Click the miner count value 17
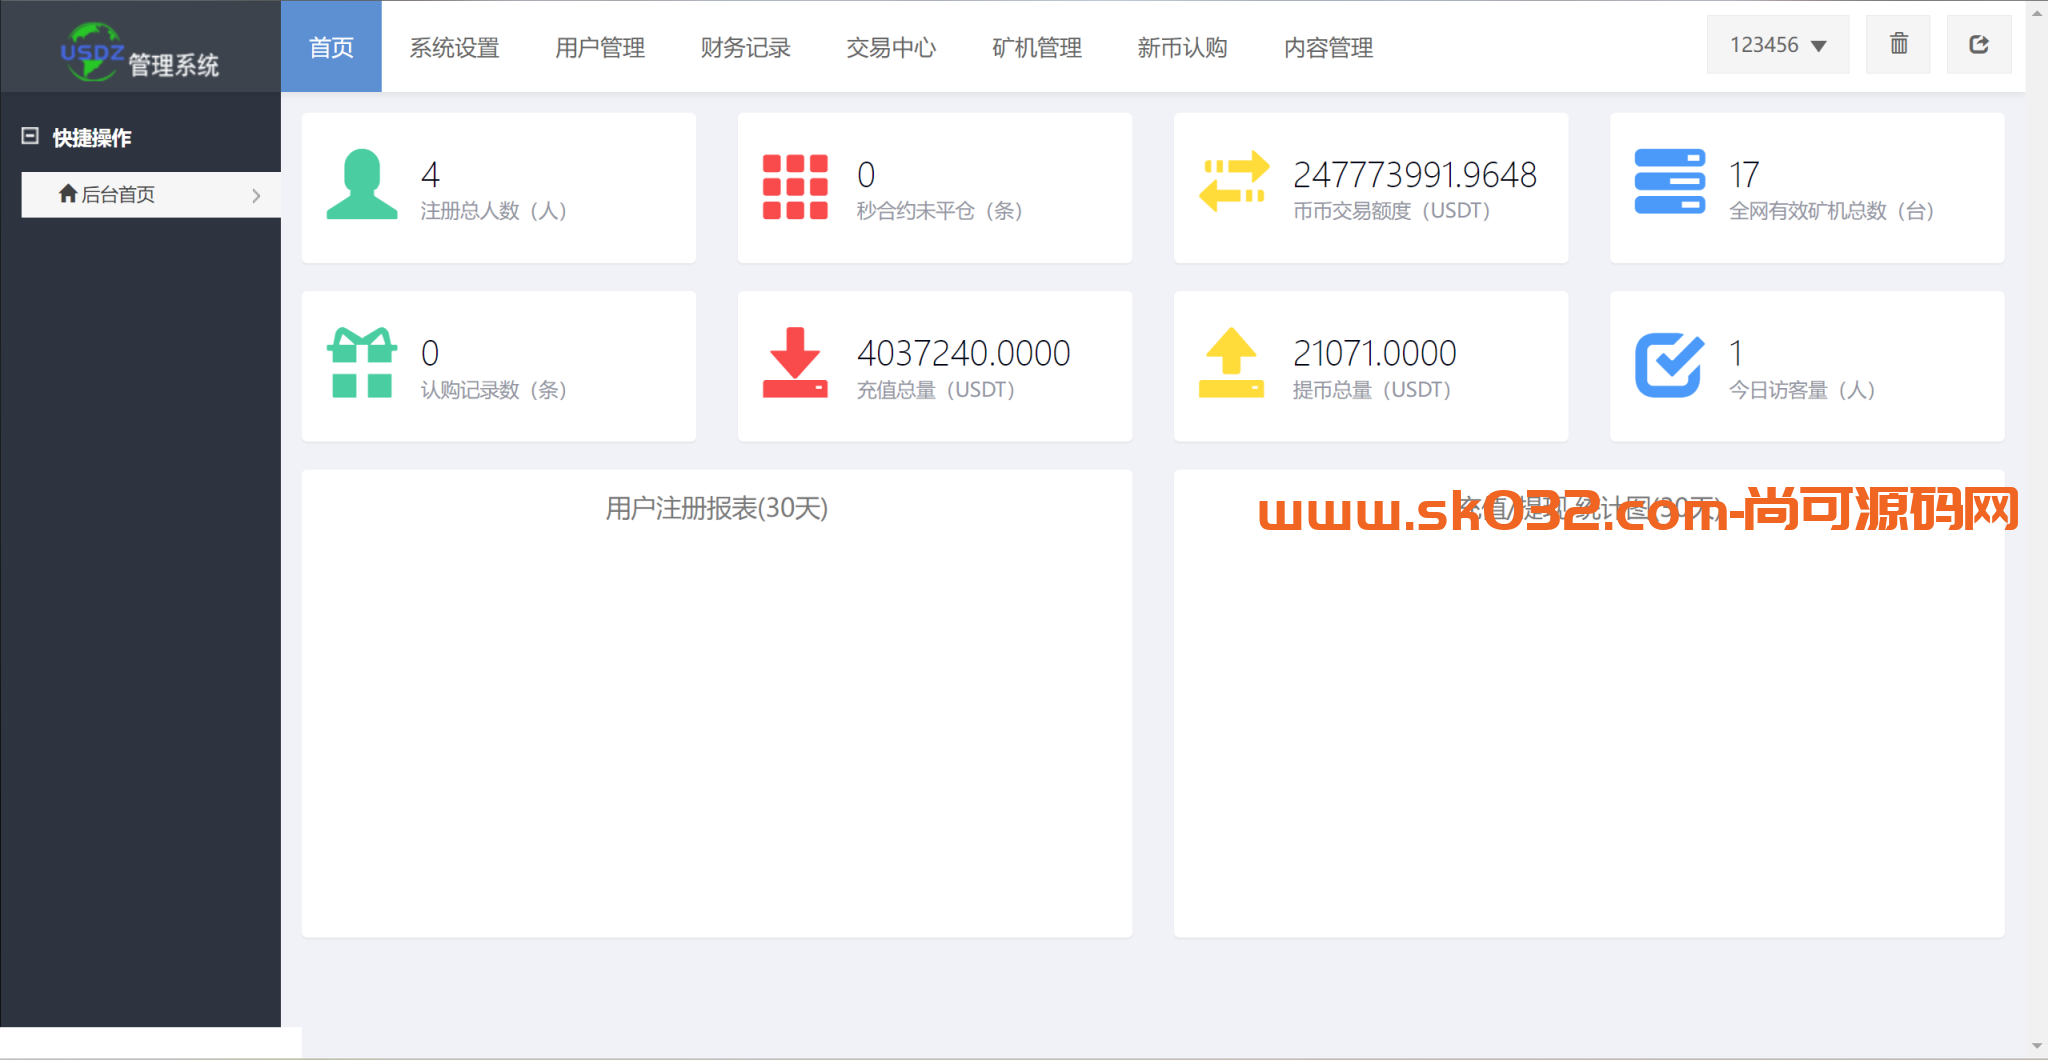Screen dimensions: 2048x1060 click(1744, 175)
